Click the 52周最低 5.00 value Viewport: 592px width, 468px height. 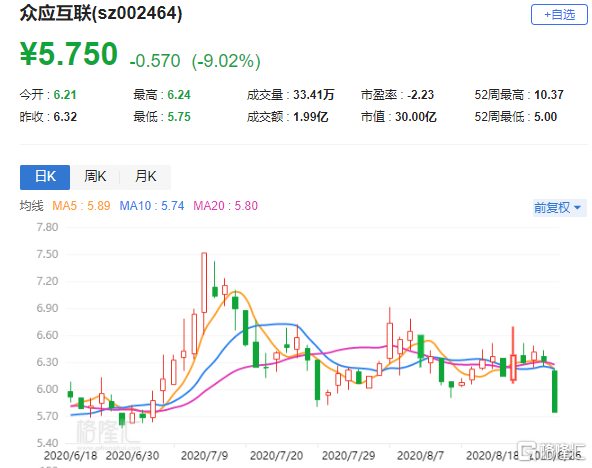(516, 117)
